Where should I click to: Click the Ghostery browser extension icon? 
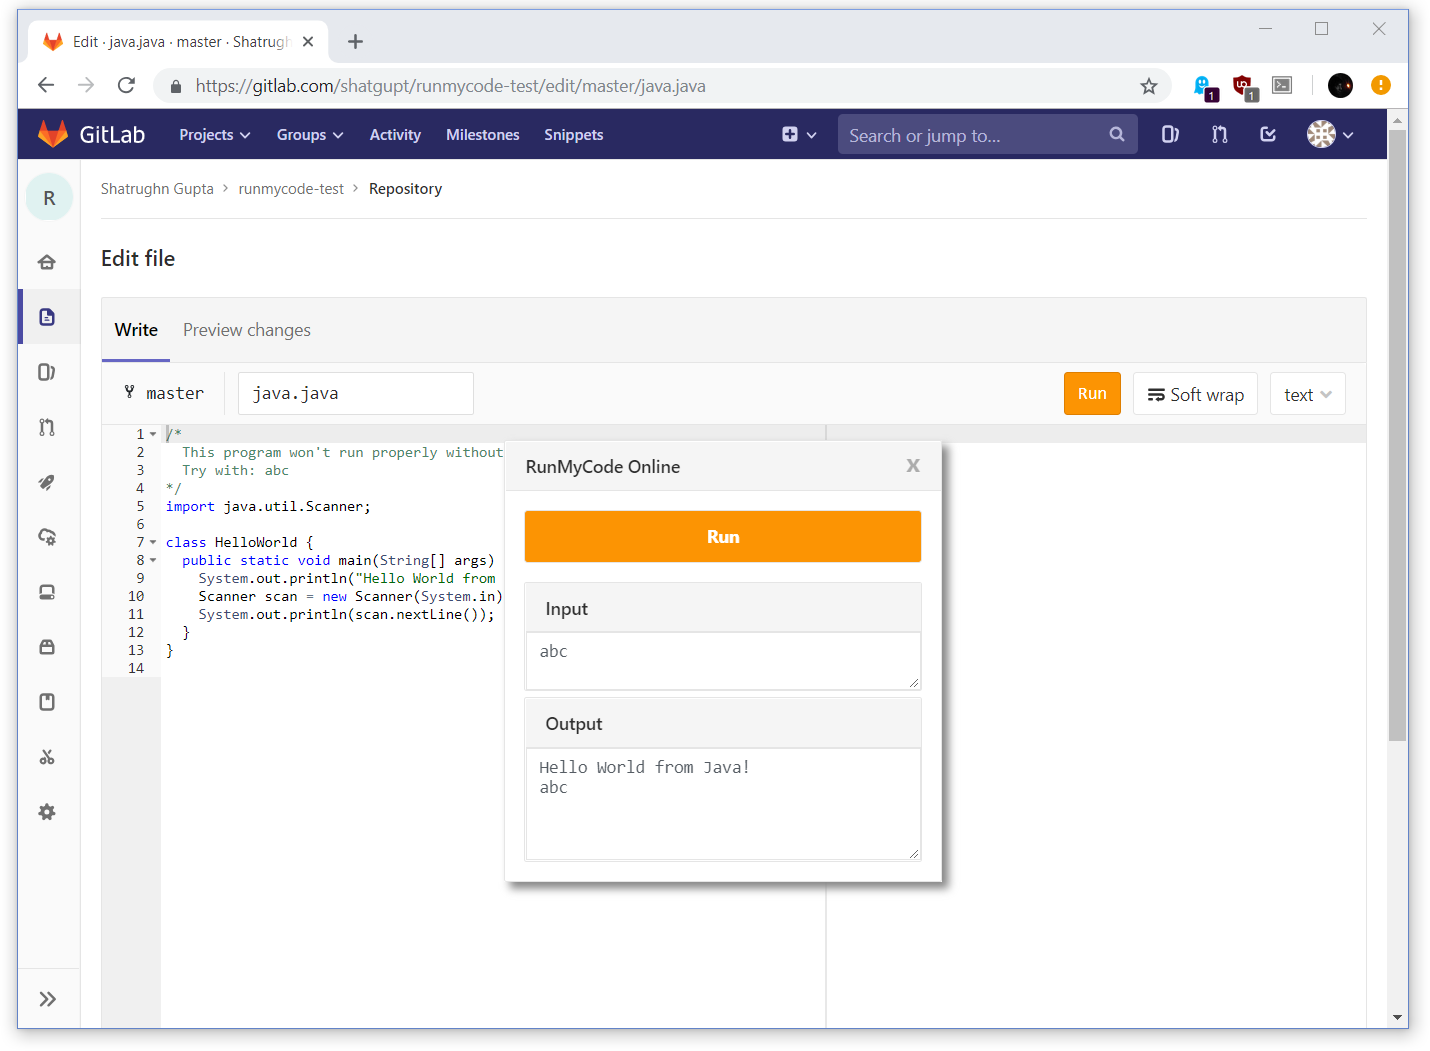coord(1205,87)
